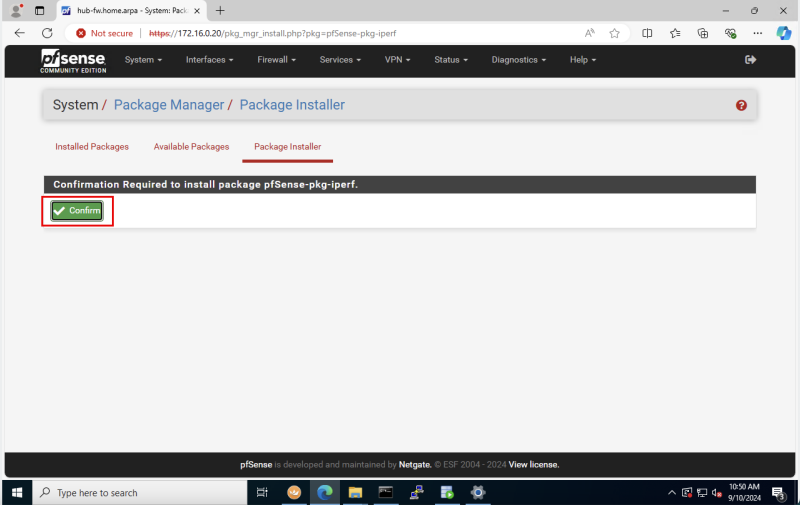The width and height of the screenshot is (800, 505).
Task: Open a new browser tab
Action: (220, 10)
